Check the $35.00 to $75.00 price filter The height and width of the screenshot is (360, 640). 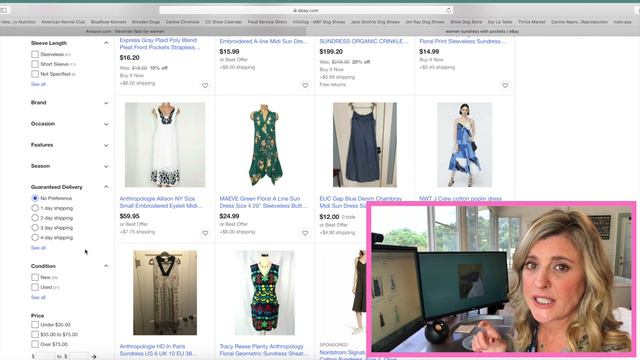point(35,334)
